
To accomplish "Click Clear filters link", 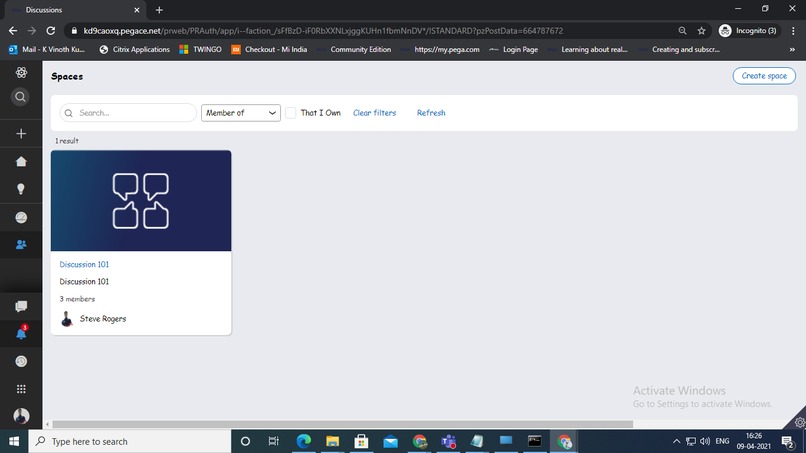I will coord(374,113).
